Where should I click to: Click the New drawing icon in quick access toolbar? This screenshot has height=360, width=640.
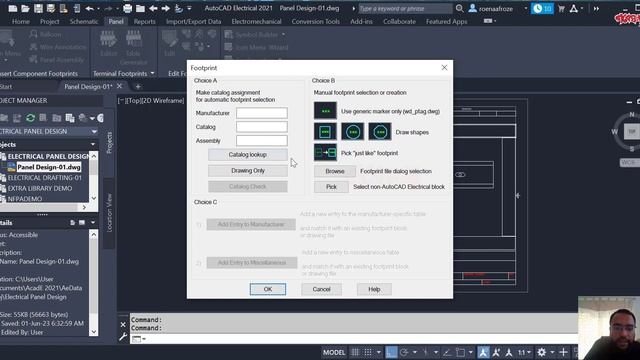click(x=13, y=8)
